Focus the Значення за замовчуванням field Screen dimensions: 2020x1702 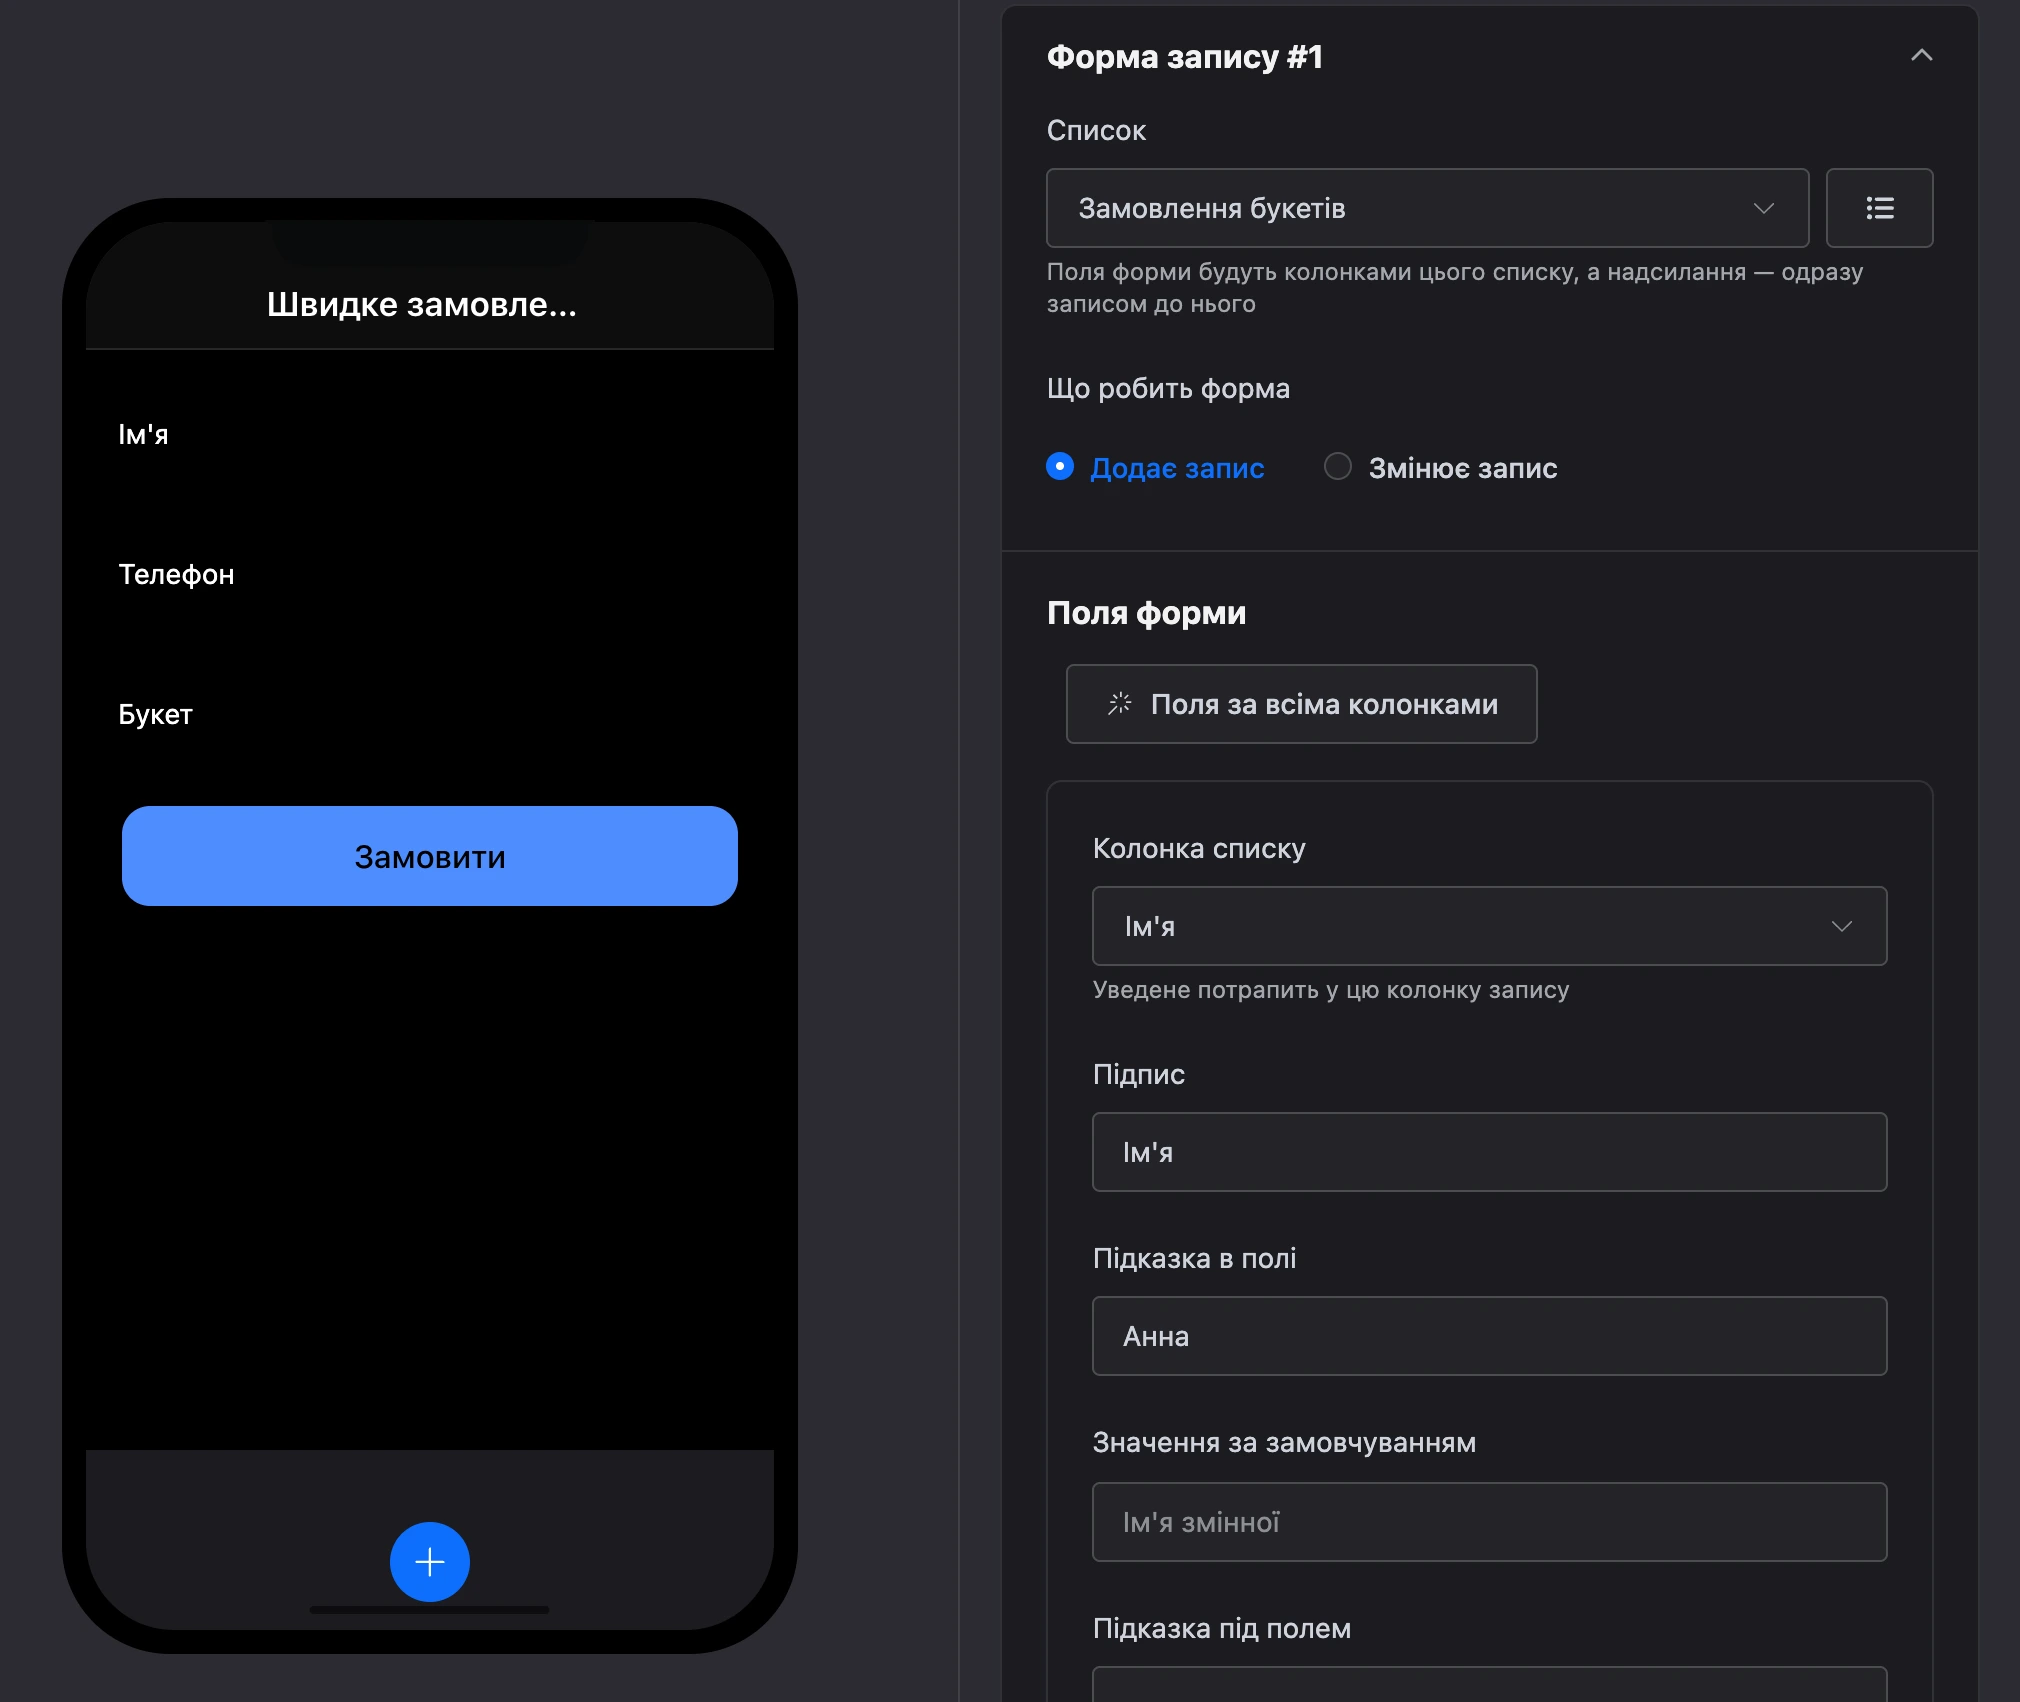coord(1489,1522)
